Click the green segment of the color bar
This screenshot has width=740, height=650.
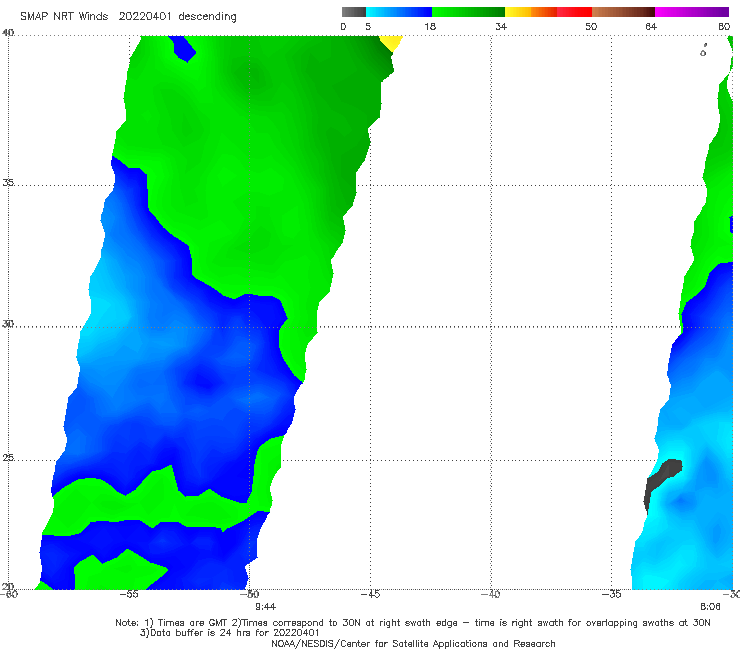point(468,12)
